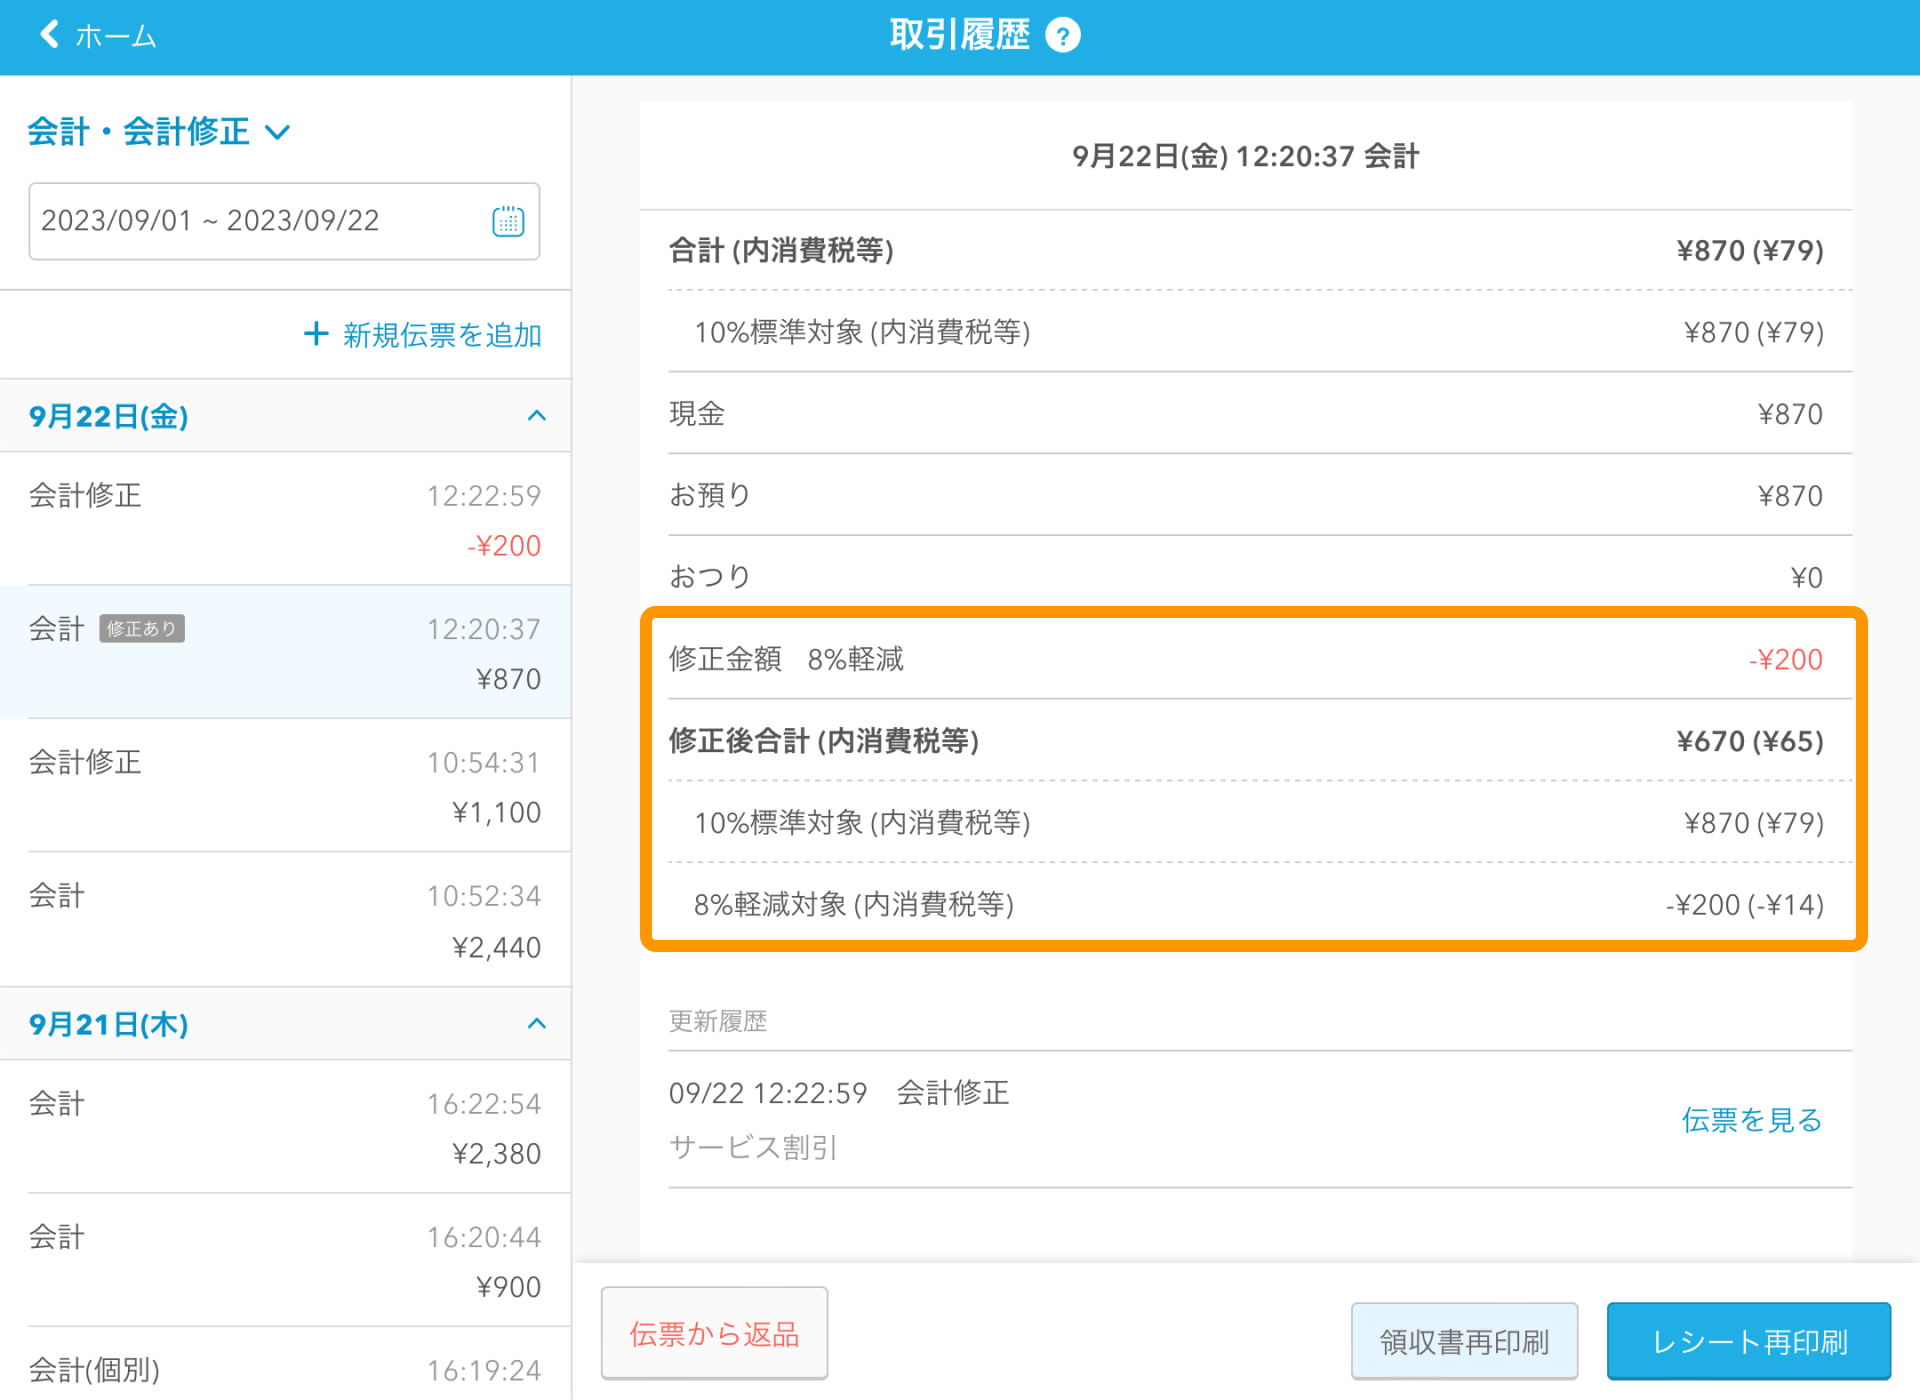Select the 12:22:59 会計修正 entry

(285, 520)
